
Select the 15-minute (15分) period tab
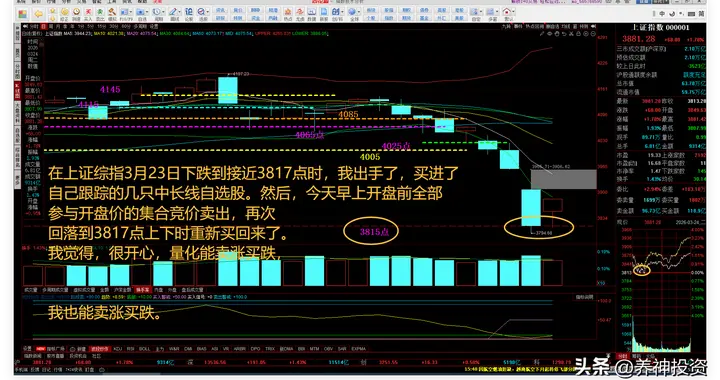click(x=100, y=27)
